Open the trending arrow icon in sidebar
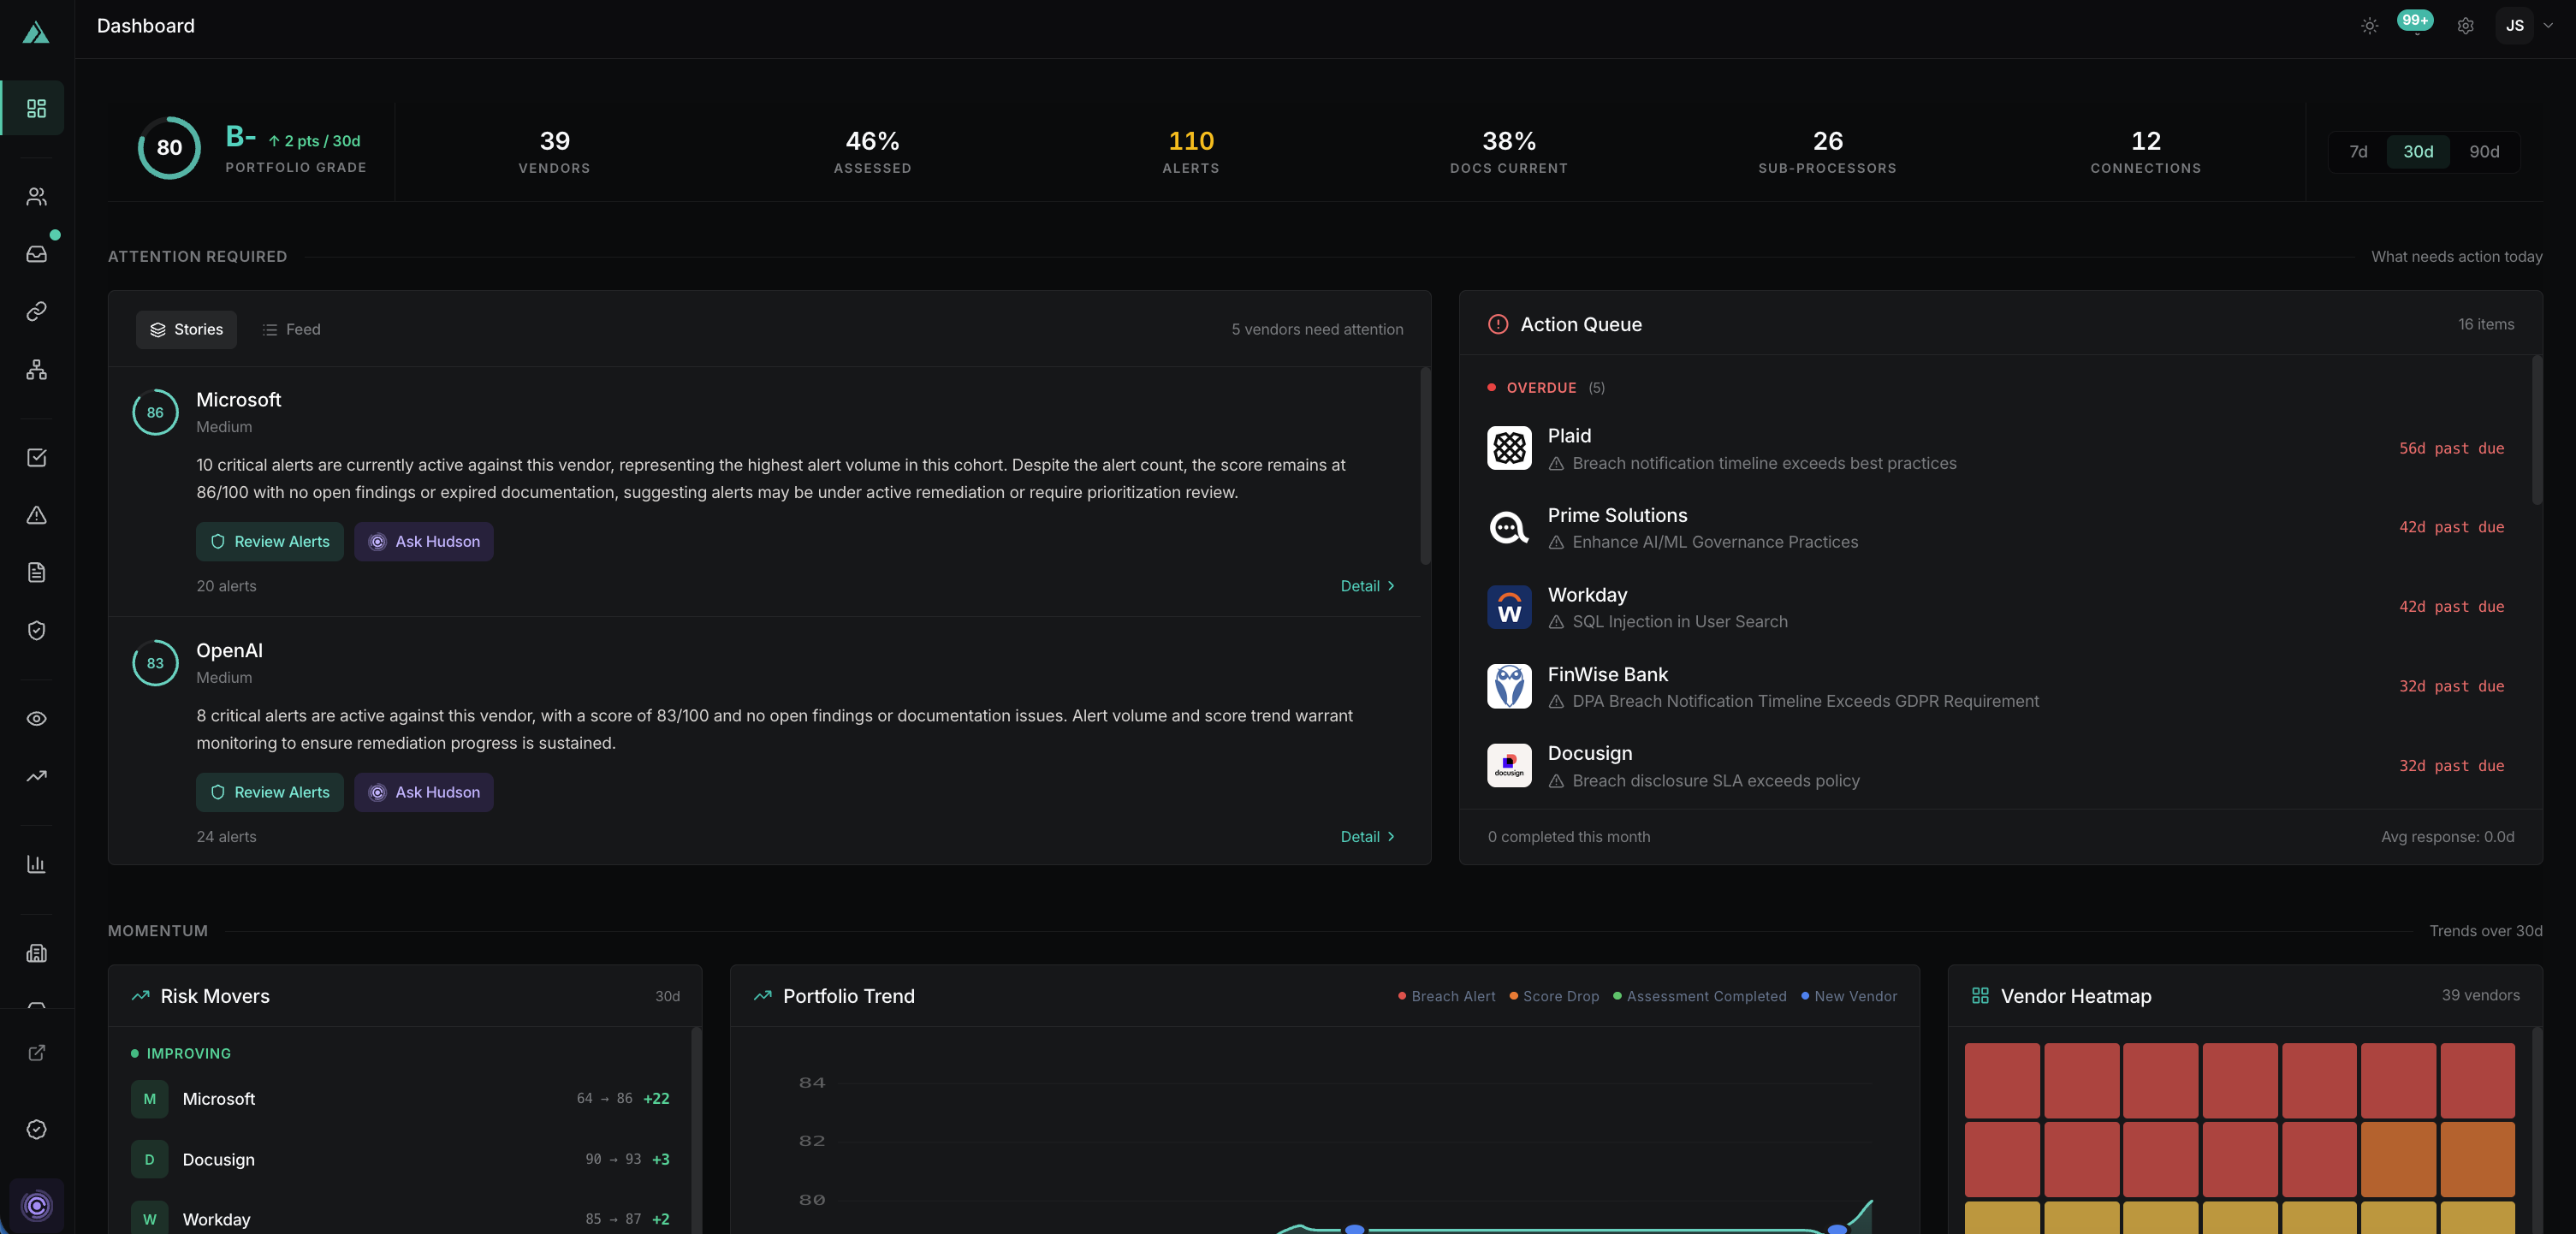 pos(36,776)
